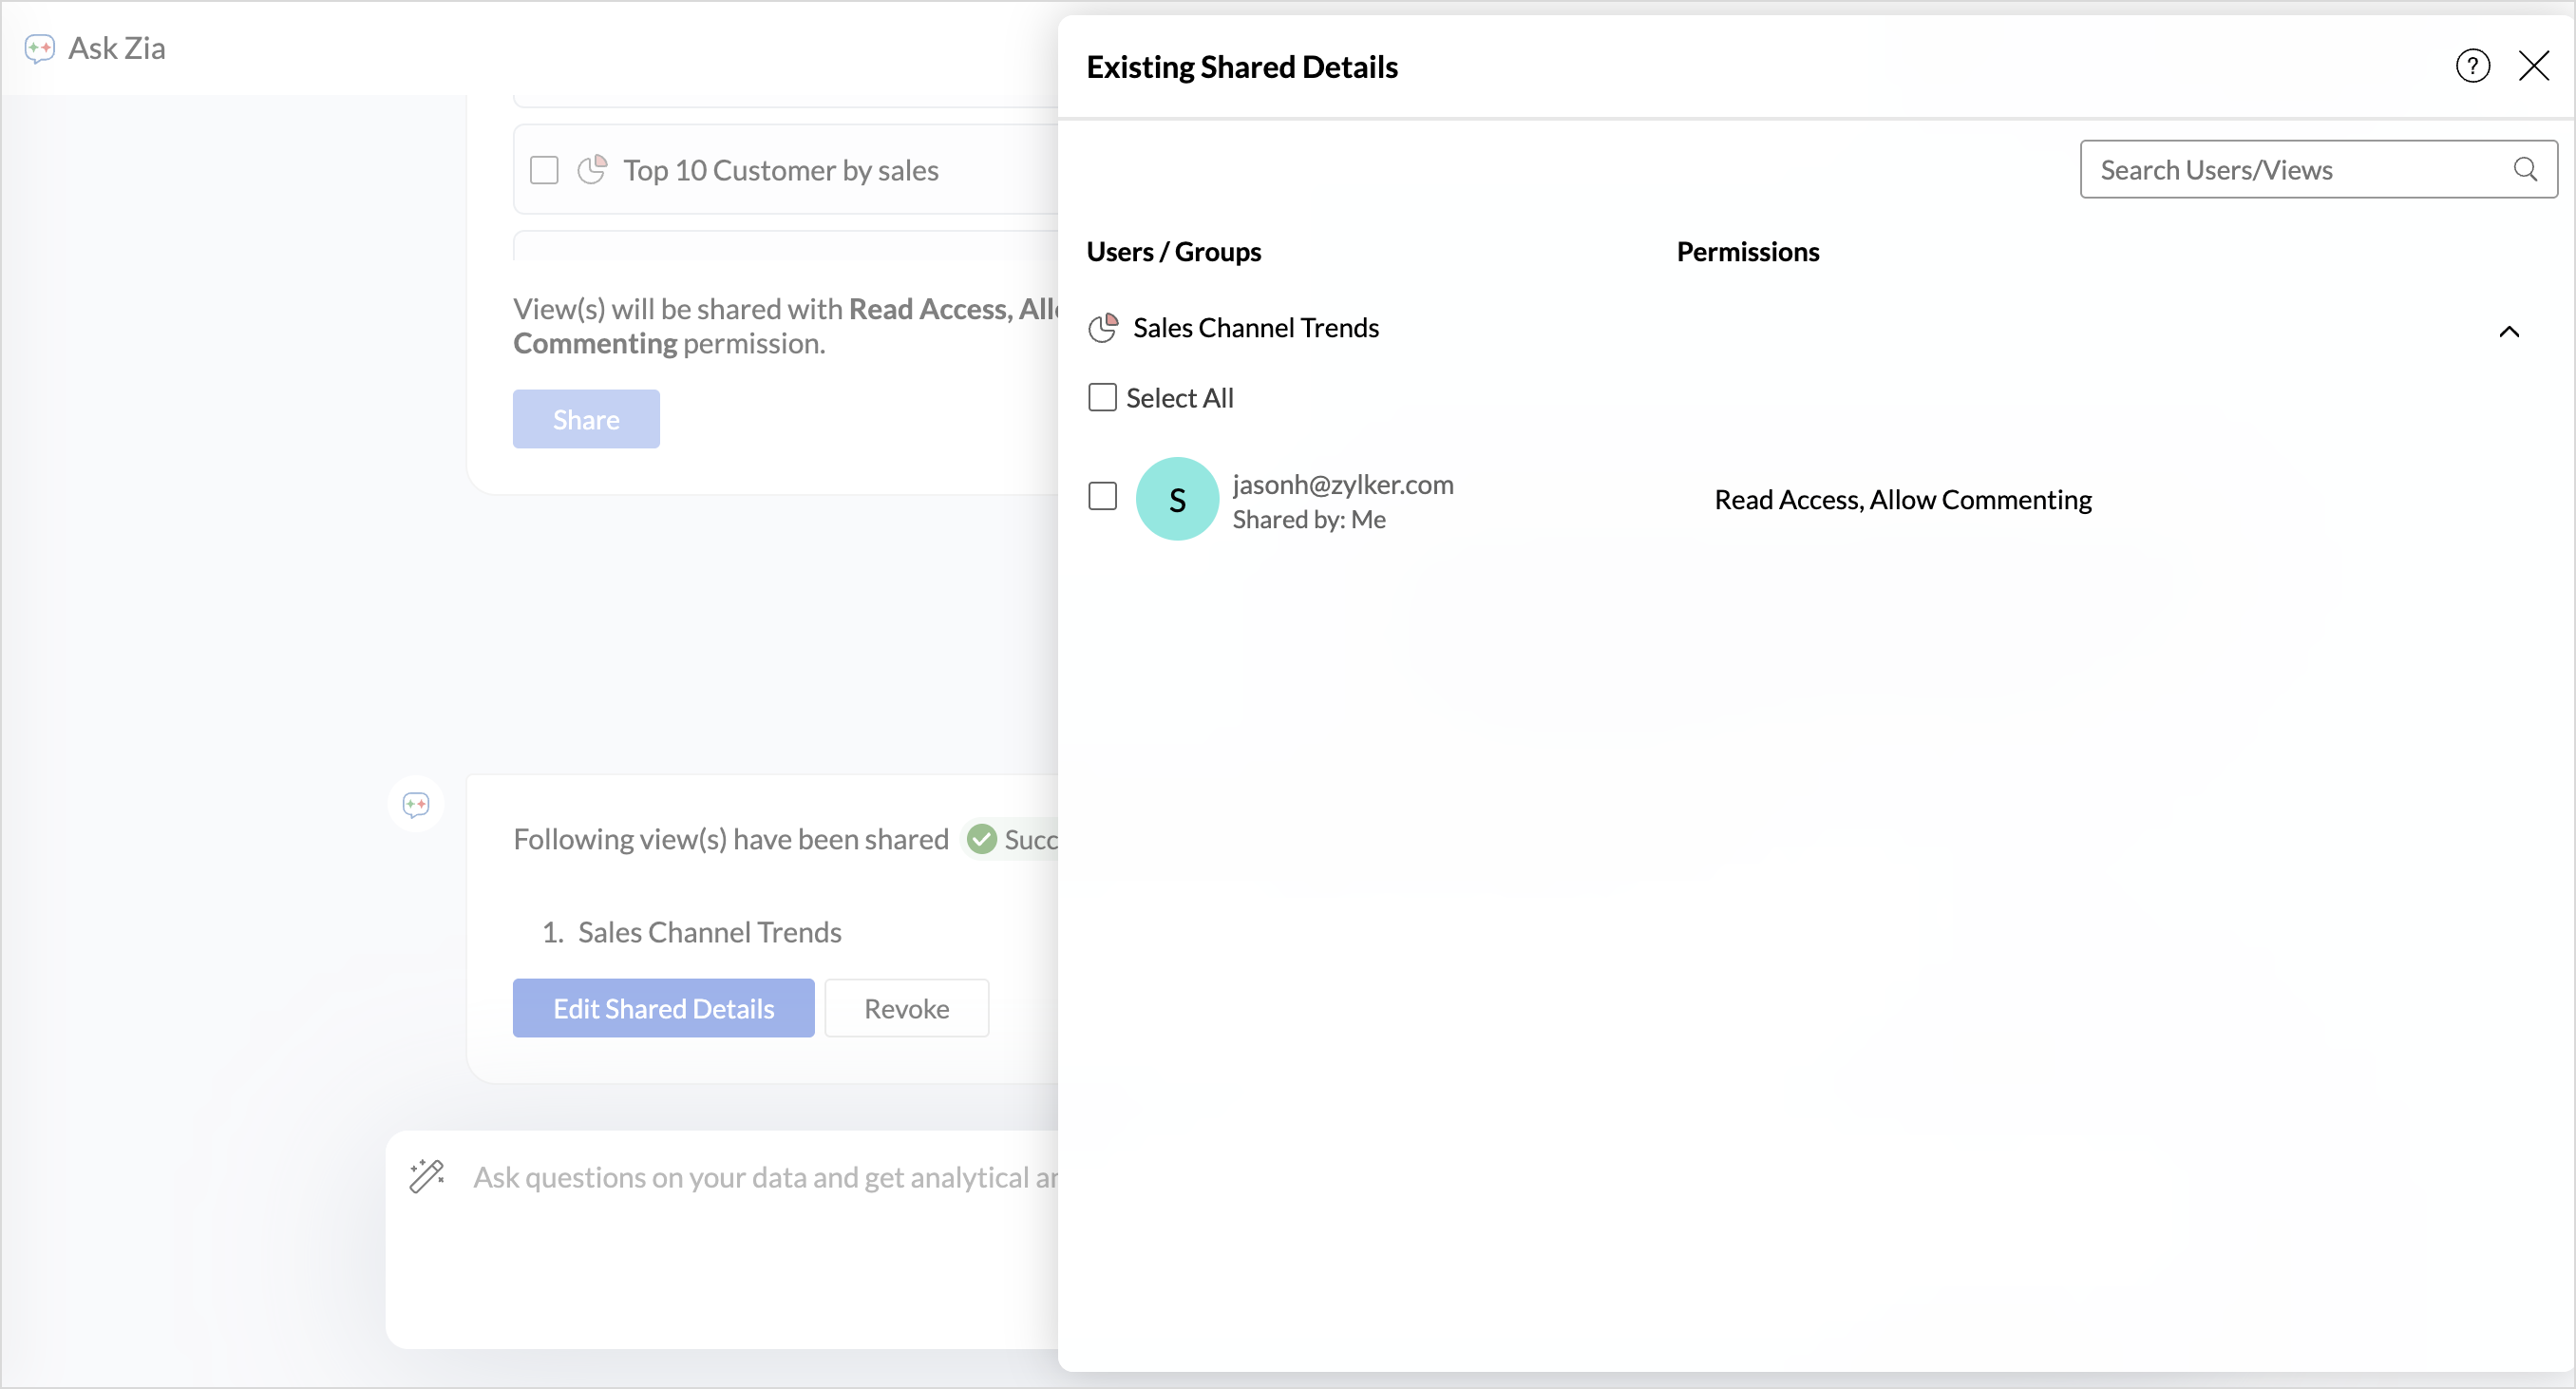This screenshot has height=1389, width=2576.
Task: Click jasonh's S avatar circle
Action: (x=1177, y=499)
